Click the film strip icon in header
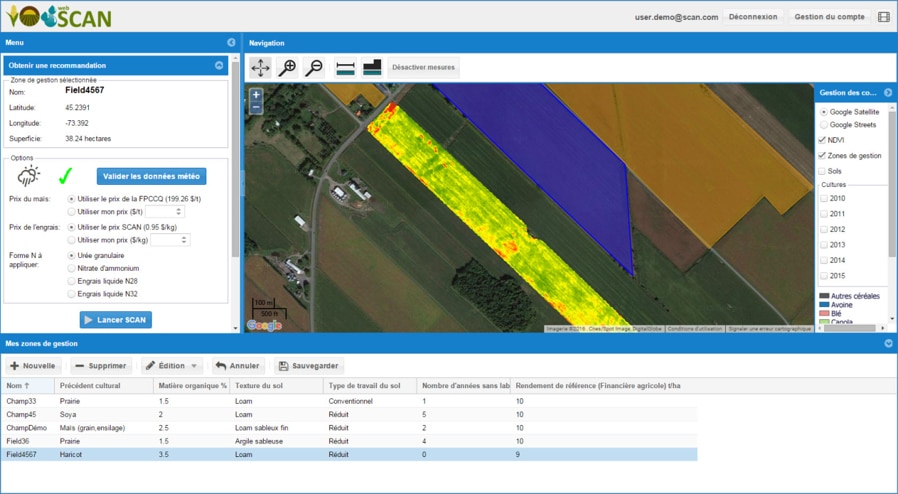The image size is (898, 494). [x=884, y=17]
